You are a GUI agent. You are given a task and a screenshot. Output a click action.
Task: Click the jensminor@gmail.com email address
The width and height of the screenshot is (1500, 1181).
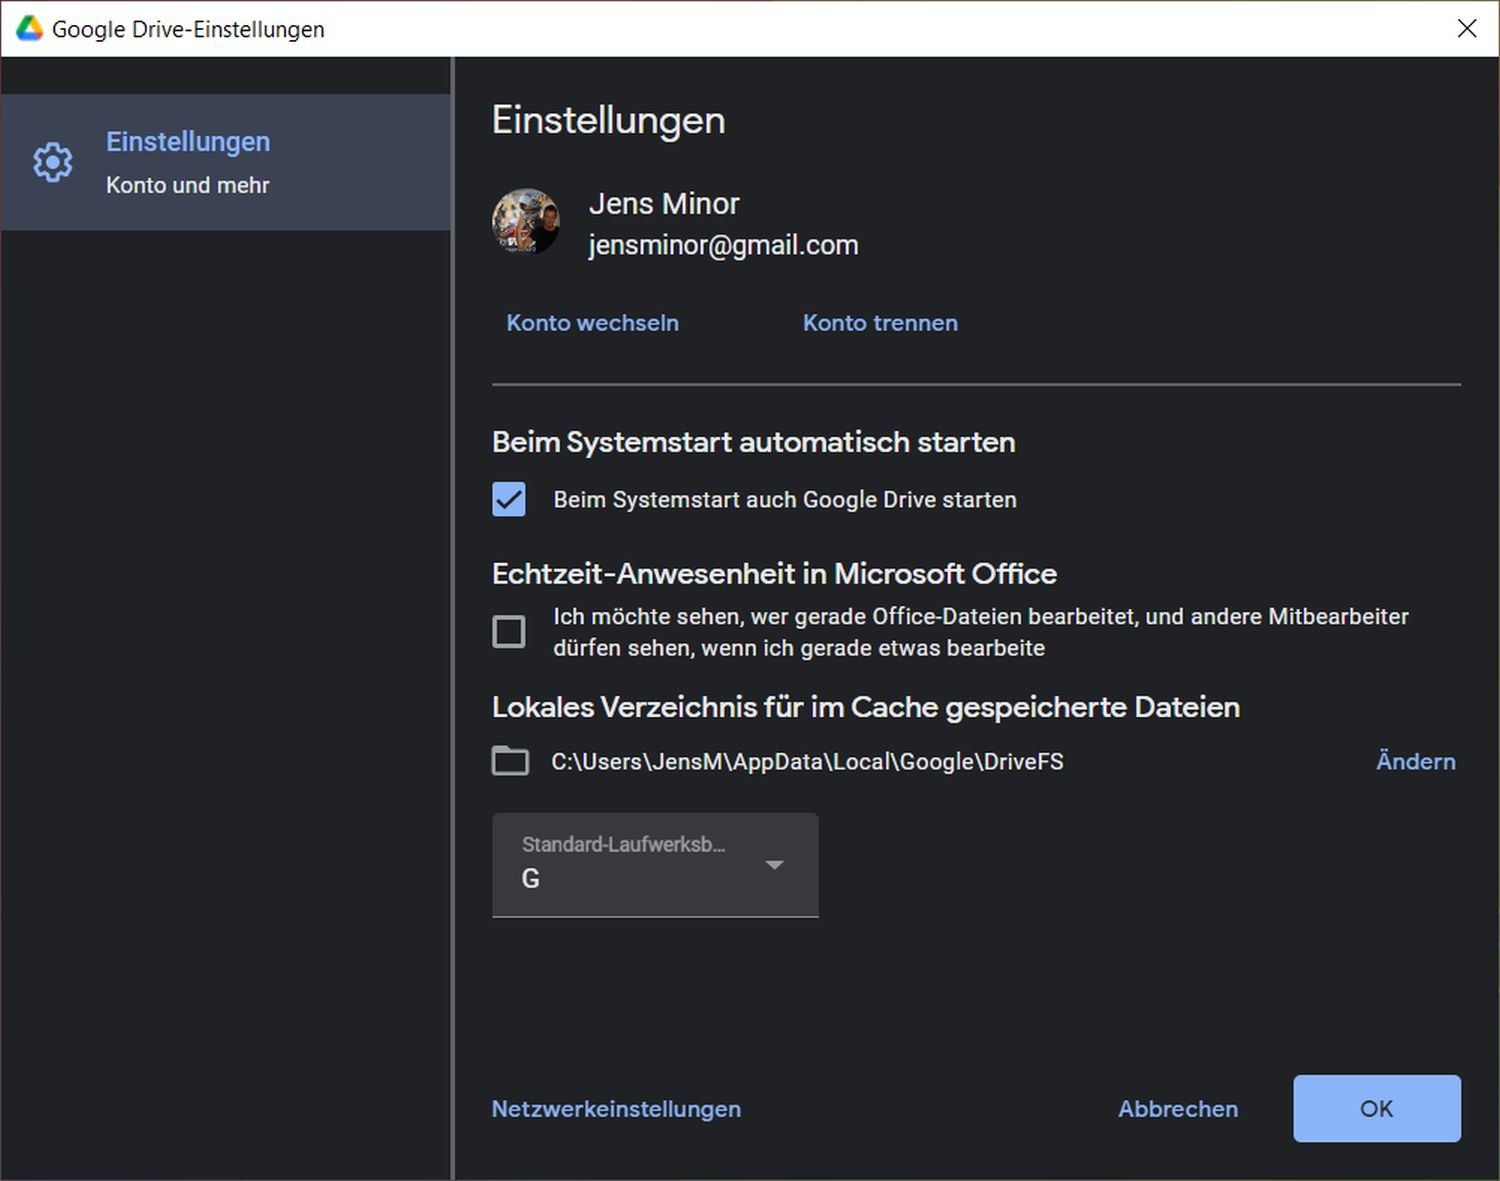[723, 245]
